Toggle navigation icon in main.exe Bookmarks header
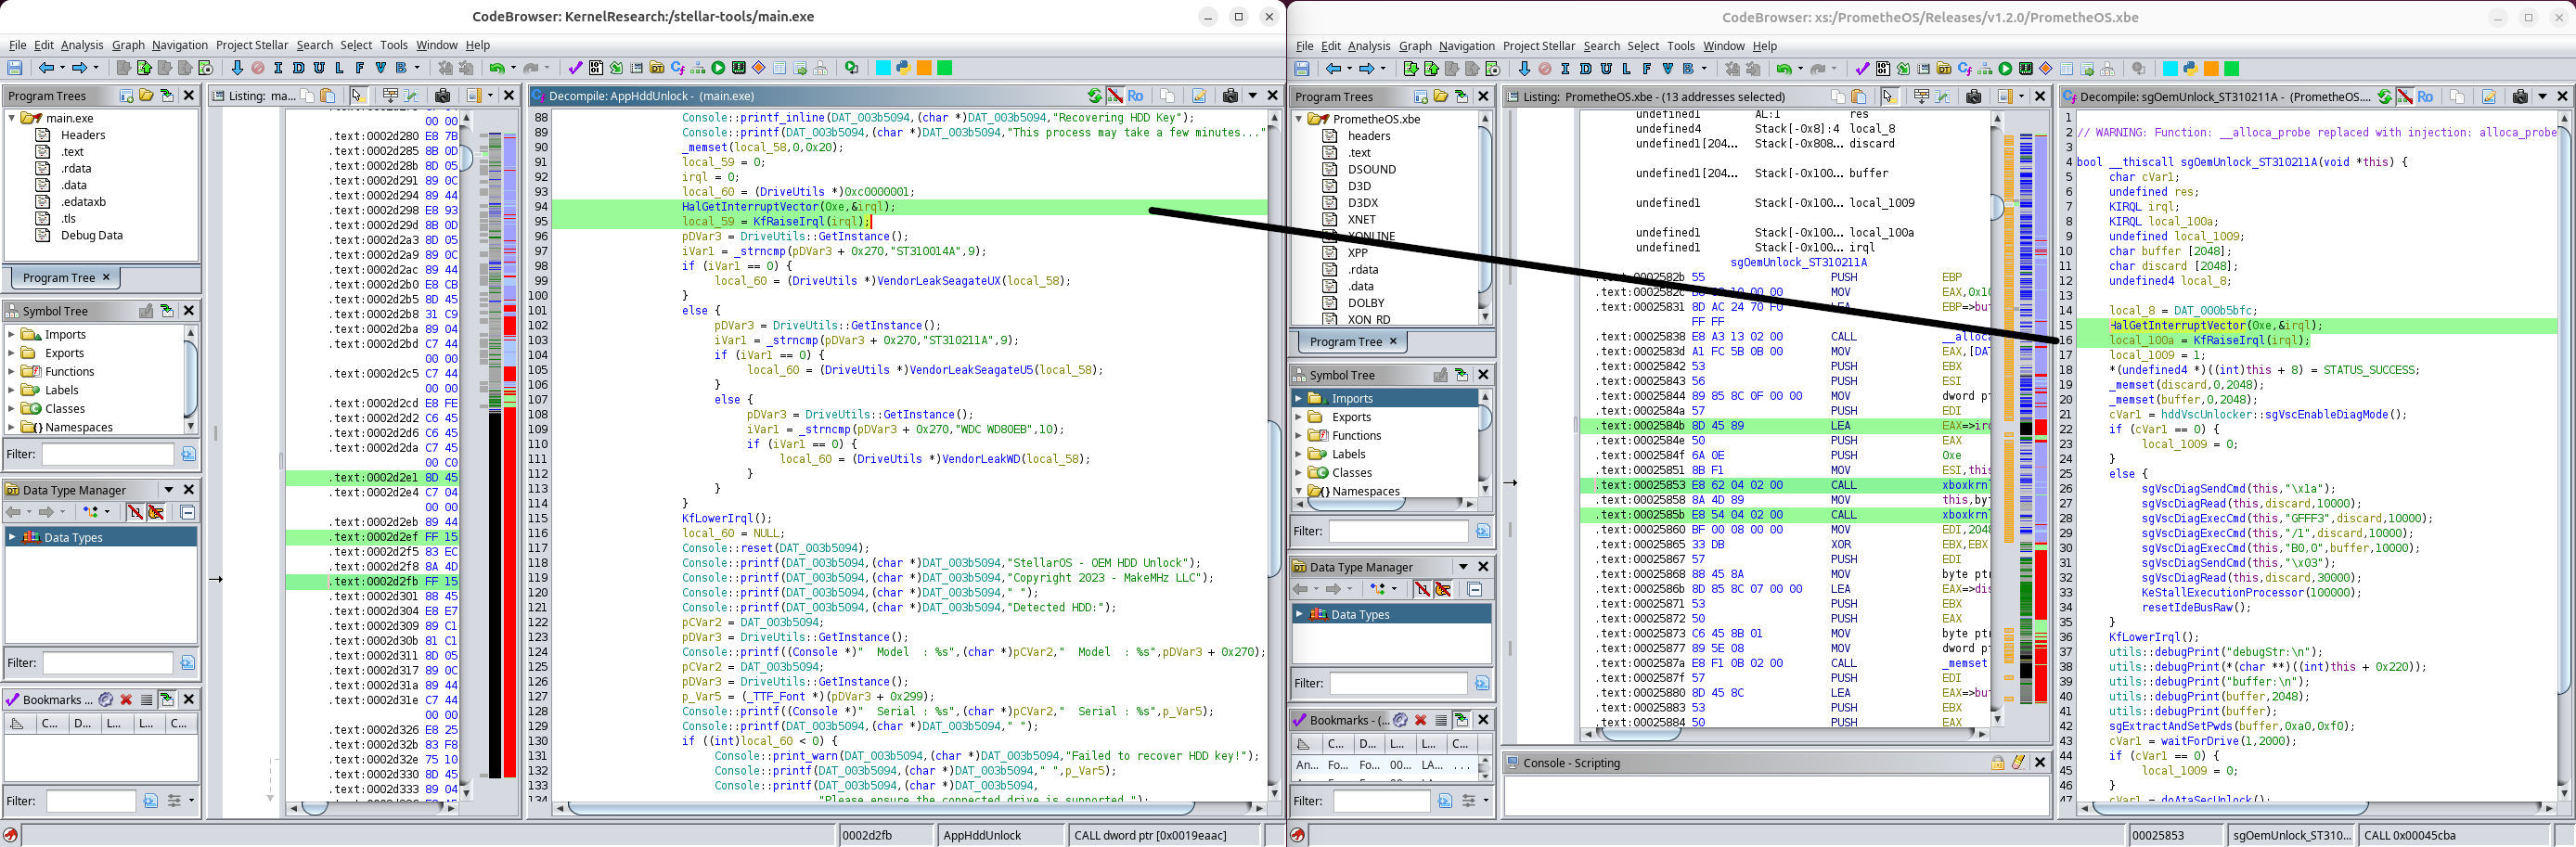This screenshot has height=847, width=2576. (167, 699)
